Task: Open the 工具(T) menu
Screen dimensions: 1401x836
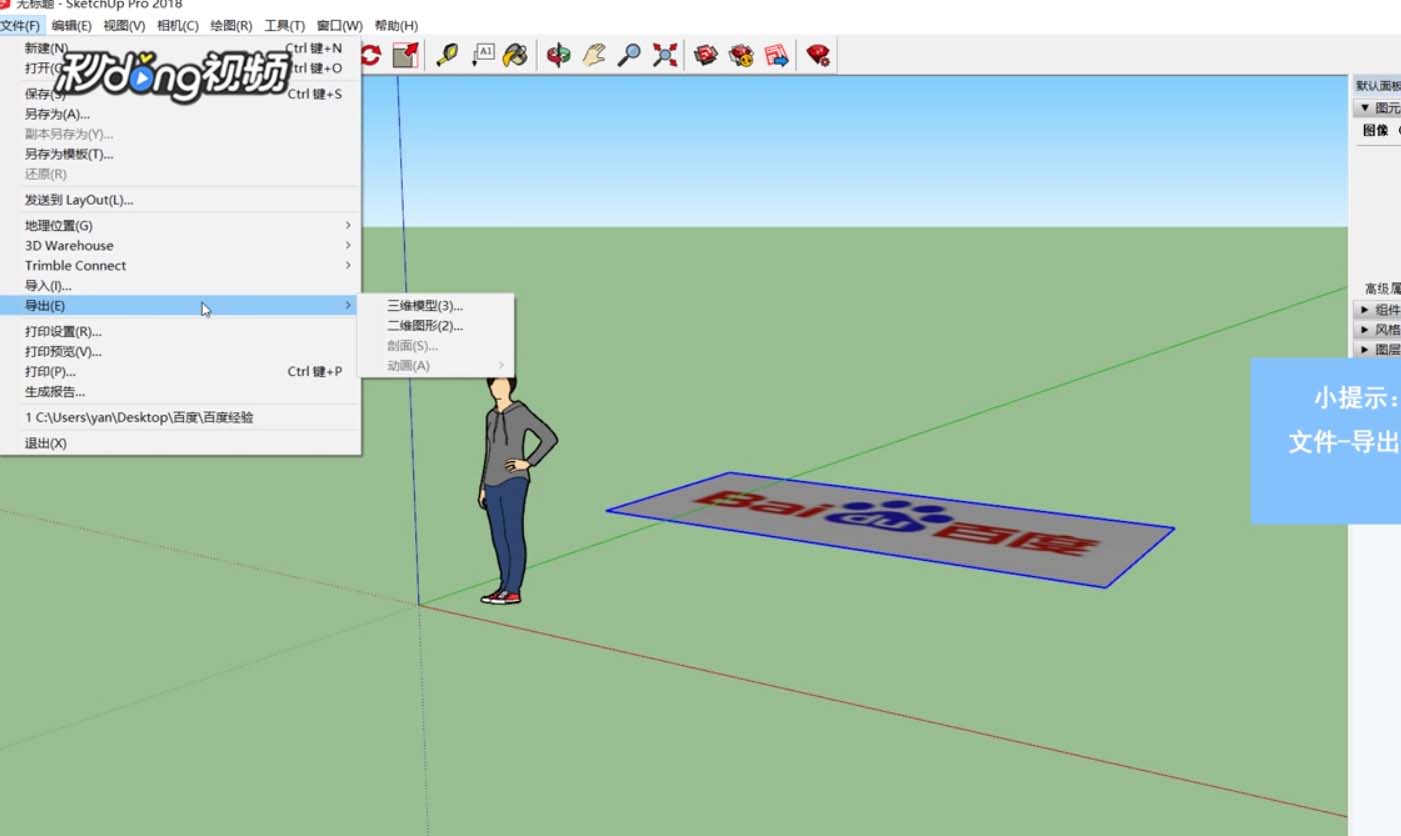Action: [x=285, y=25]
